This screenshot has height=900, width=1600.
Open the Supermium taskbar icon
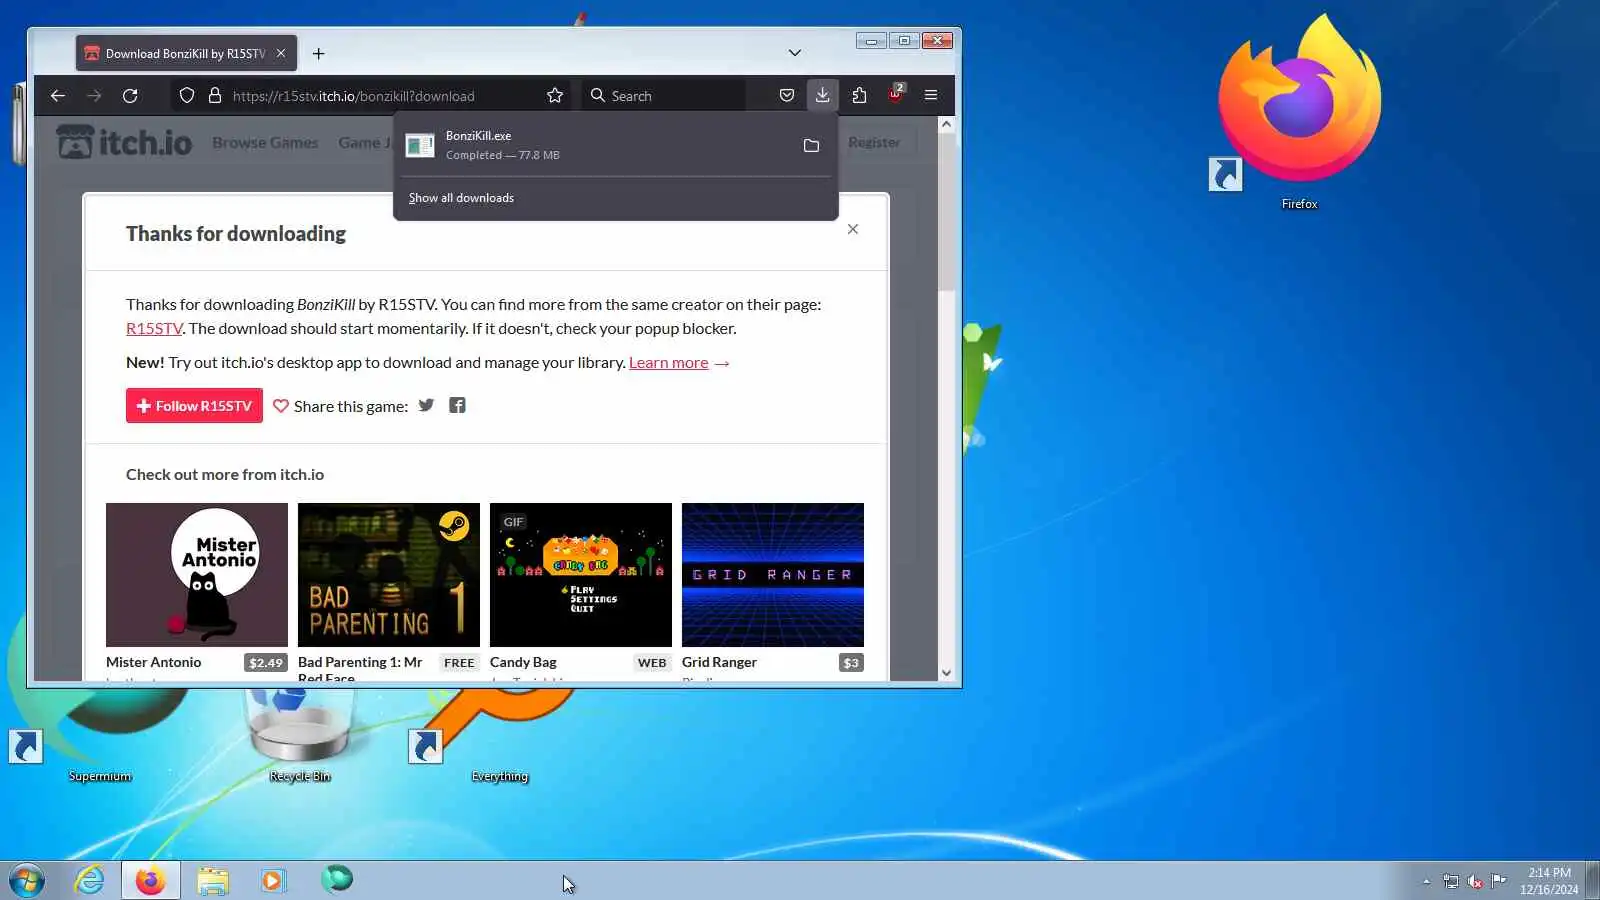pyautogui.click(x=337, y=880)
